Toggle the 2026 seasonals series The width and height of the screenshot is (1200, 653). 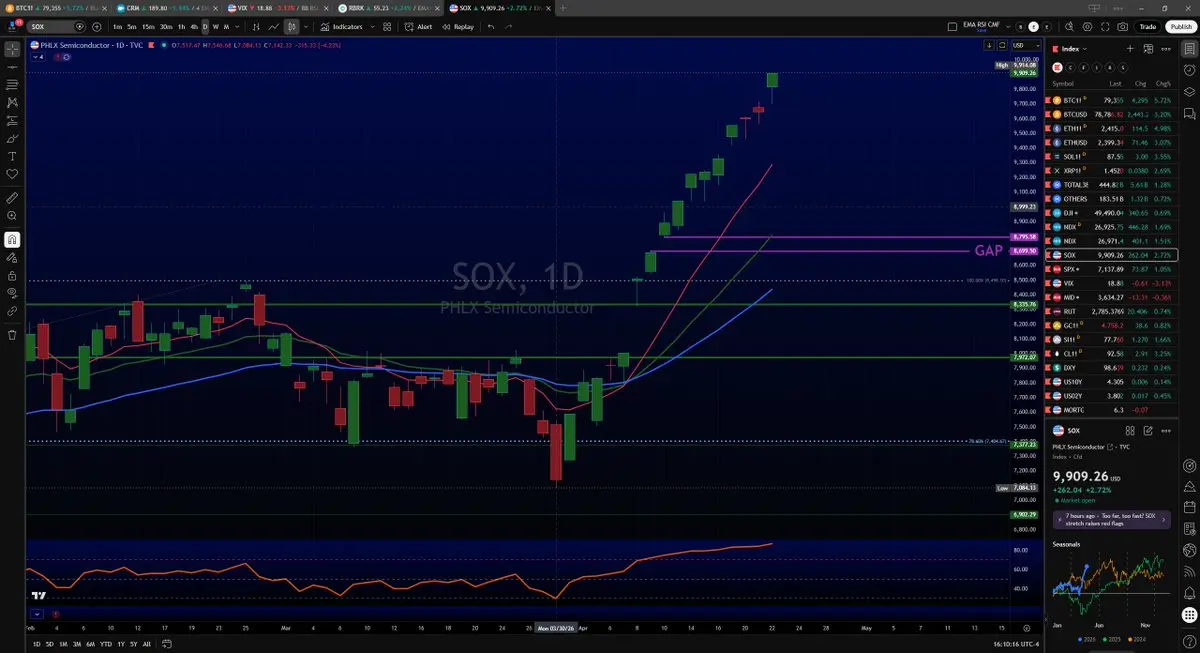coord(1087,639)
